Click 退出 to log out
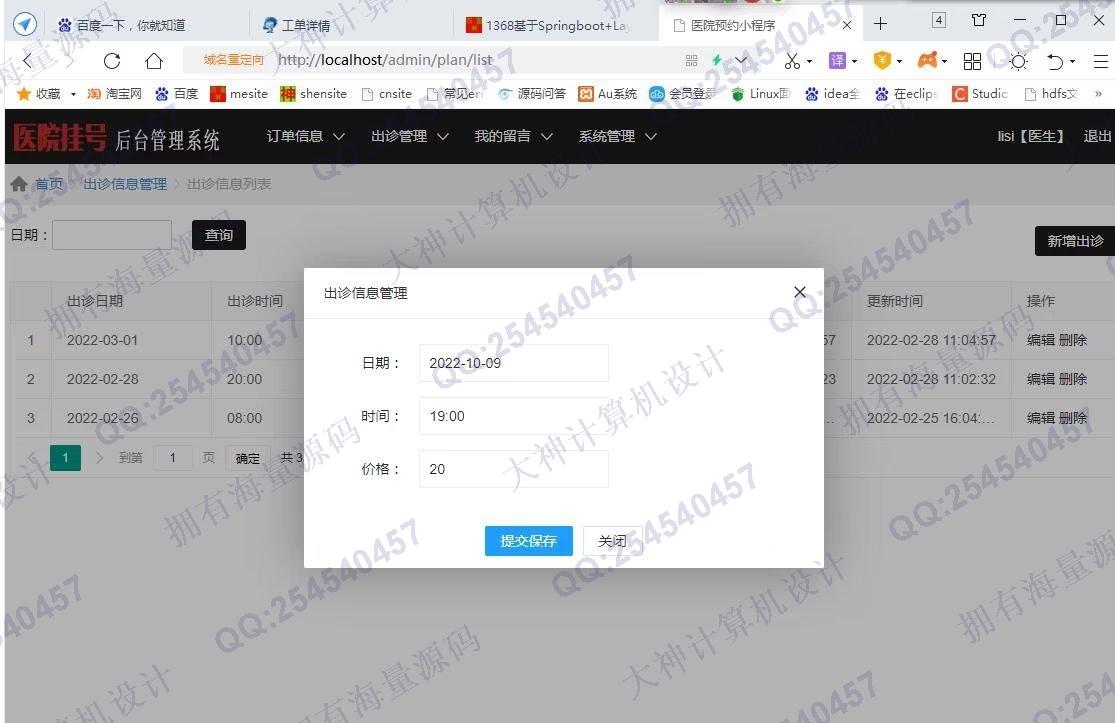The image size is (1115, 723). pyautogui.click(x=1097, y=136)
